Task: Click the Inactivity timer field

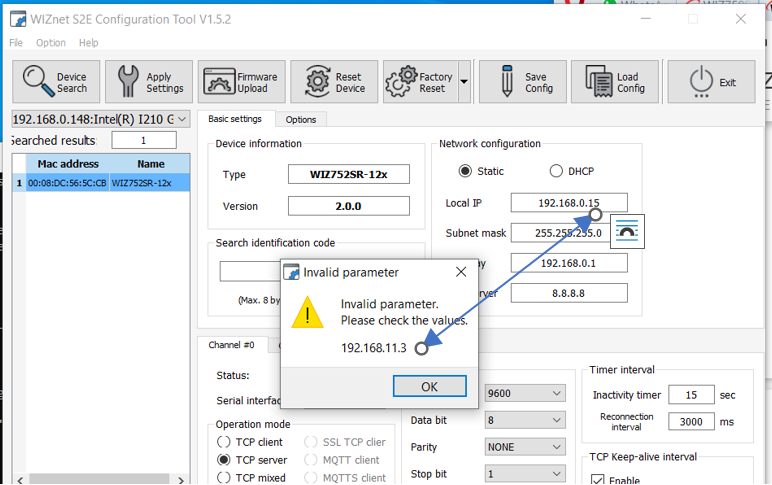Action: point(691,395)
